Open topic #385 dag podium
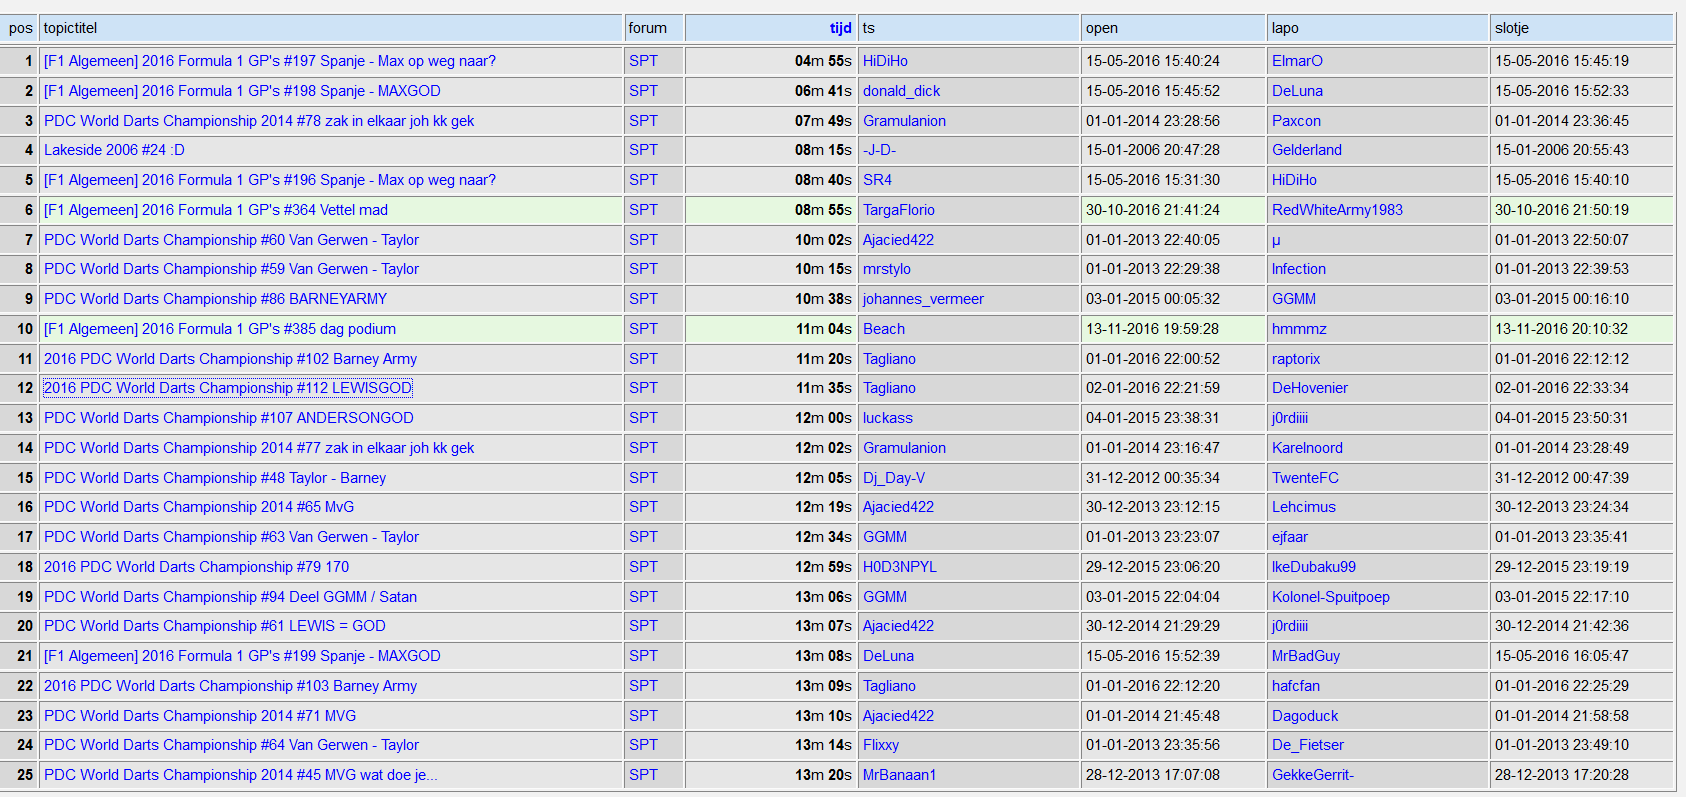 220,329
